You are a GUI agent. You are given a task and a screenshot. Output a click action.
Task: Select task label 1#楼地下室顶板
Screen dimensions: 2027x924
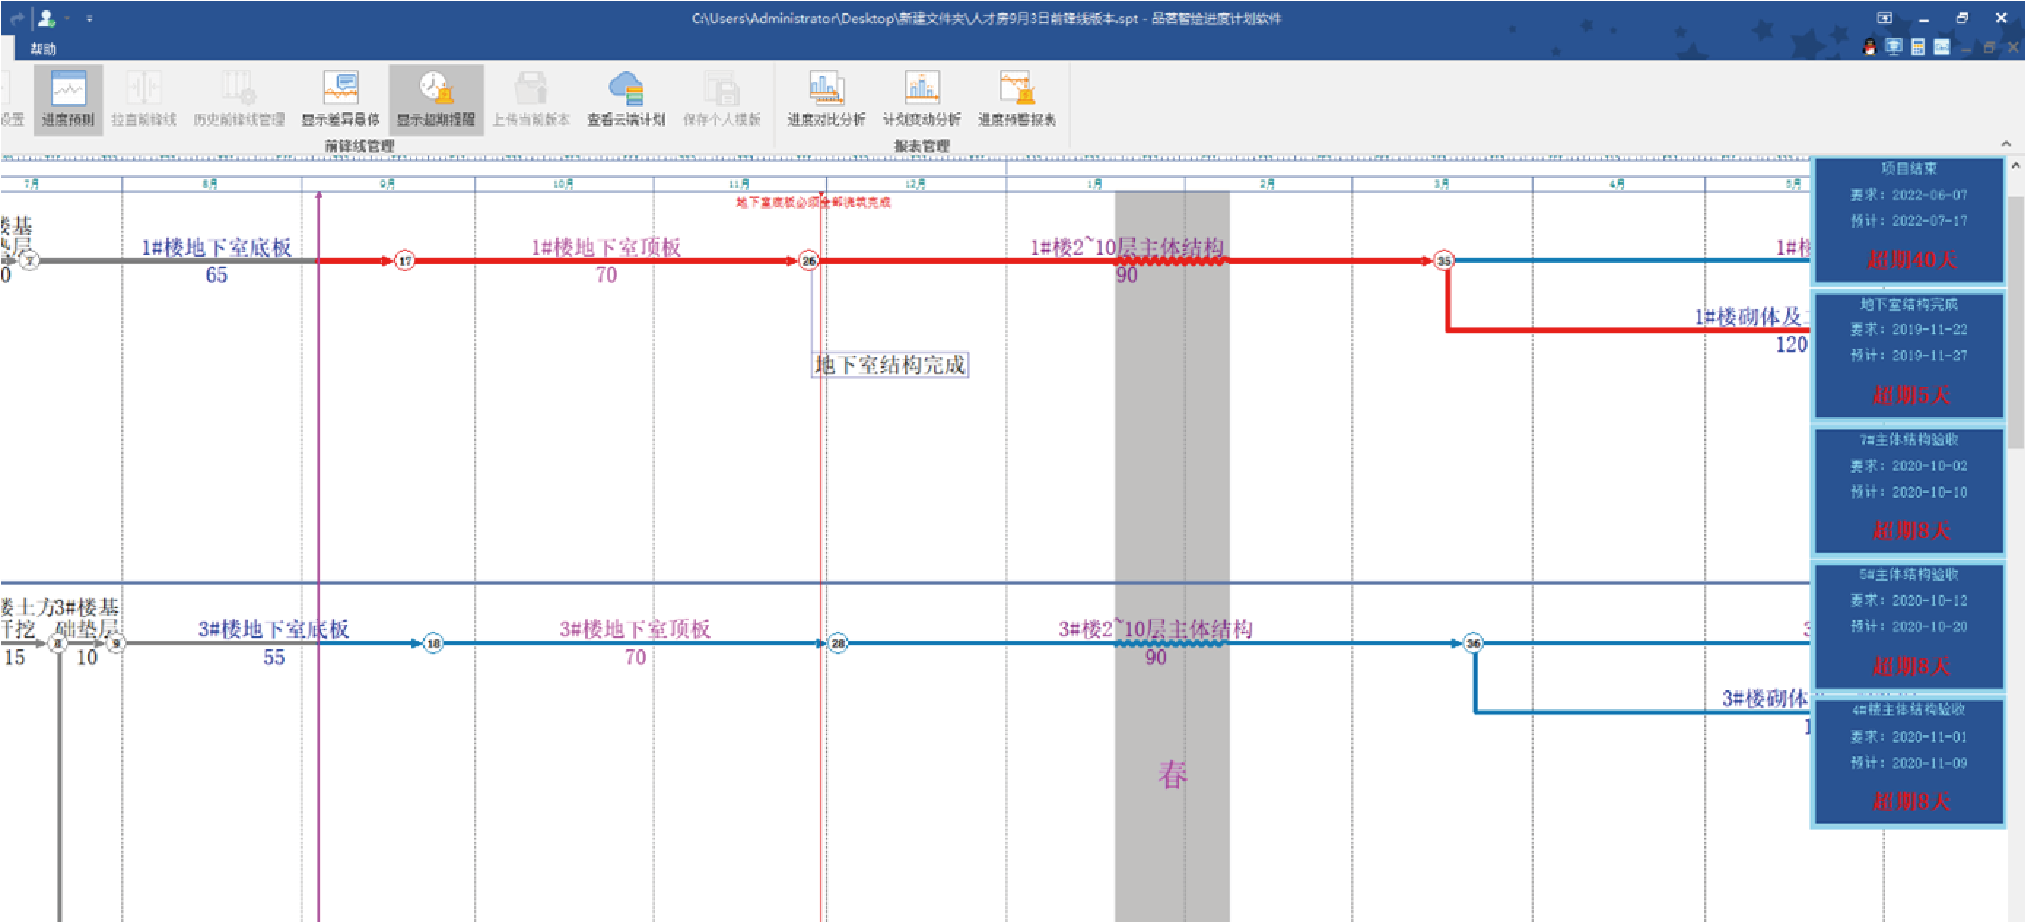[606, 247]
